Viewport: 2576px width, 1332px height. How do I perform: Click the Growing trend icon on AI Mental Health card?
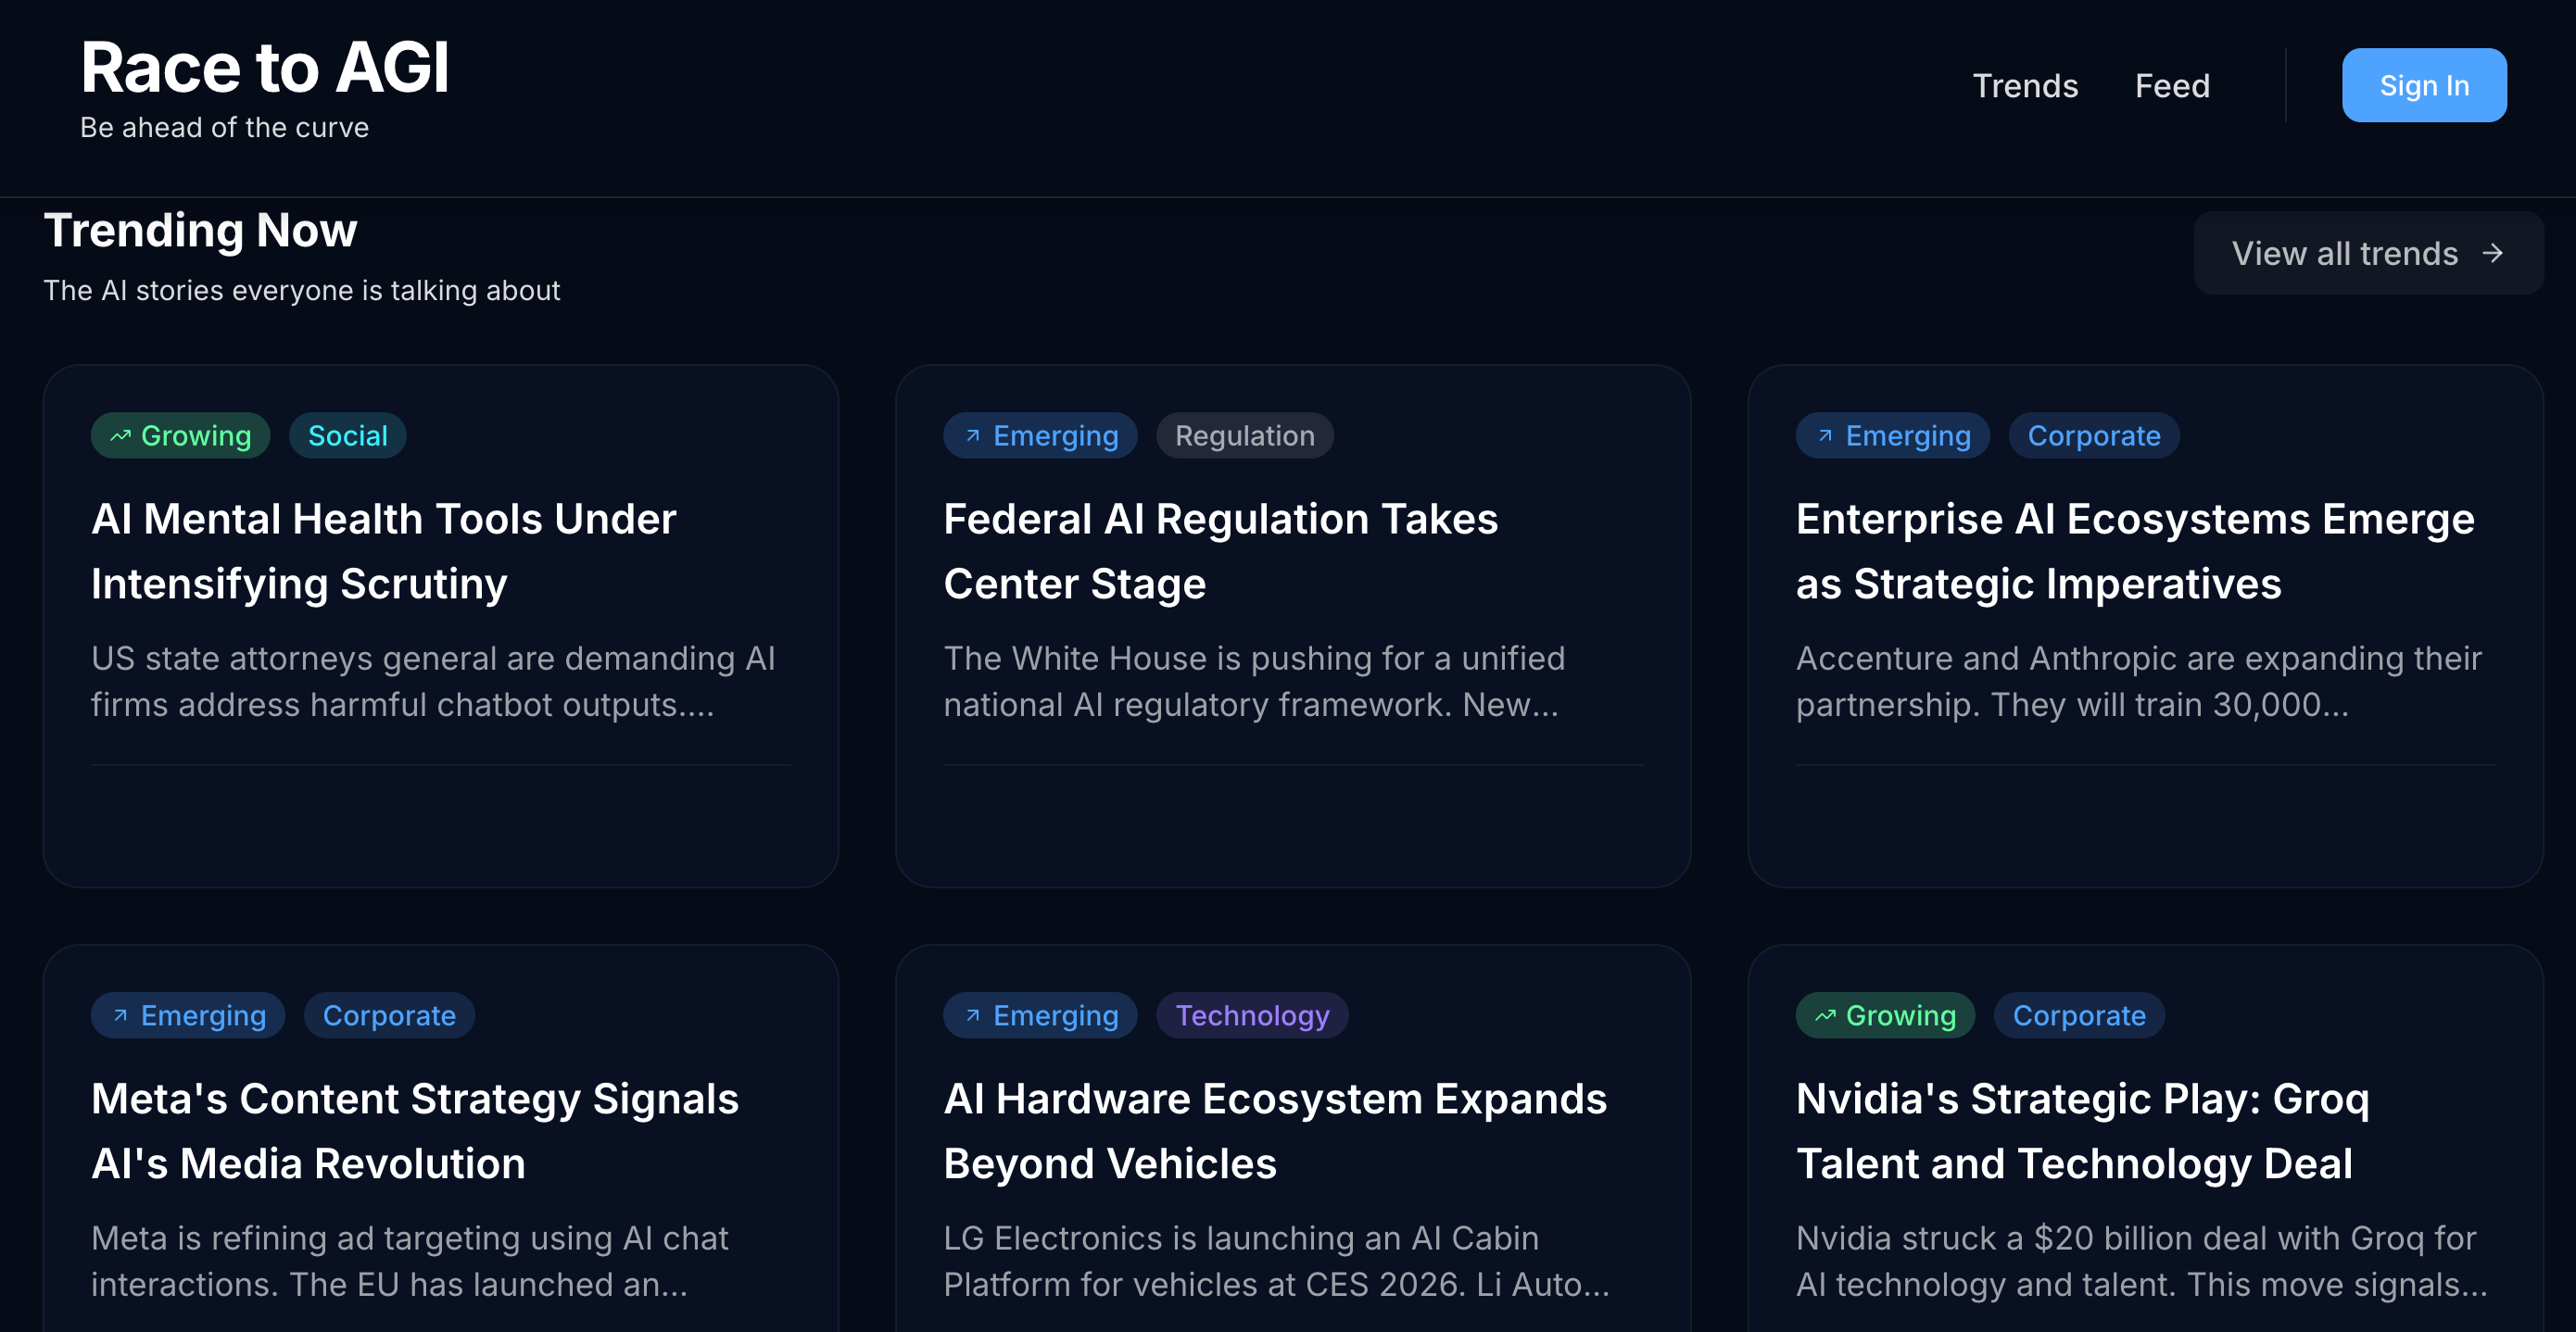point(121,436)
